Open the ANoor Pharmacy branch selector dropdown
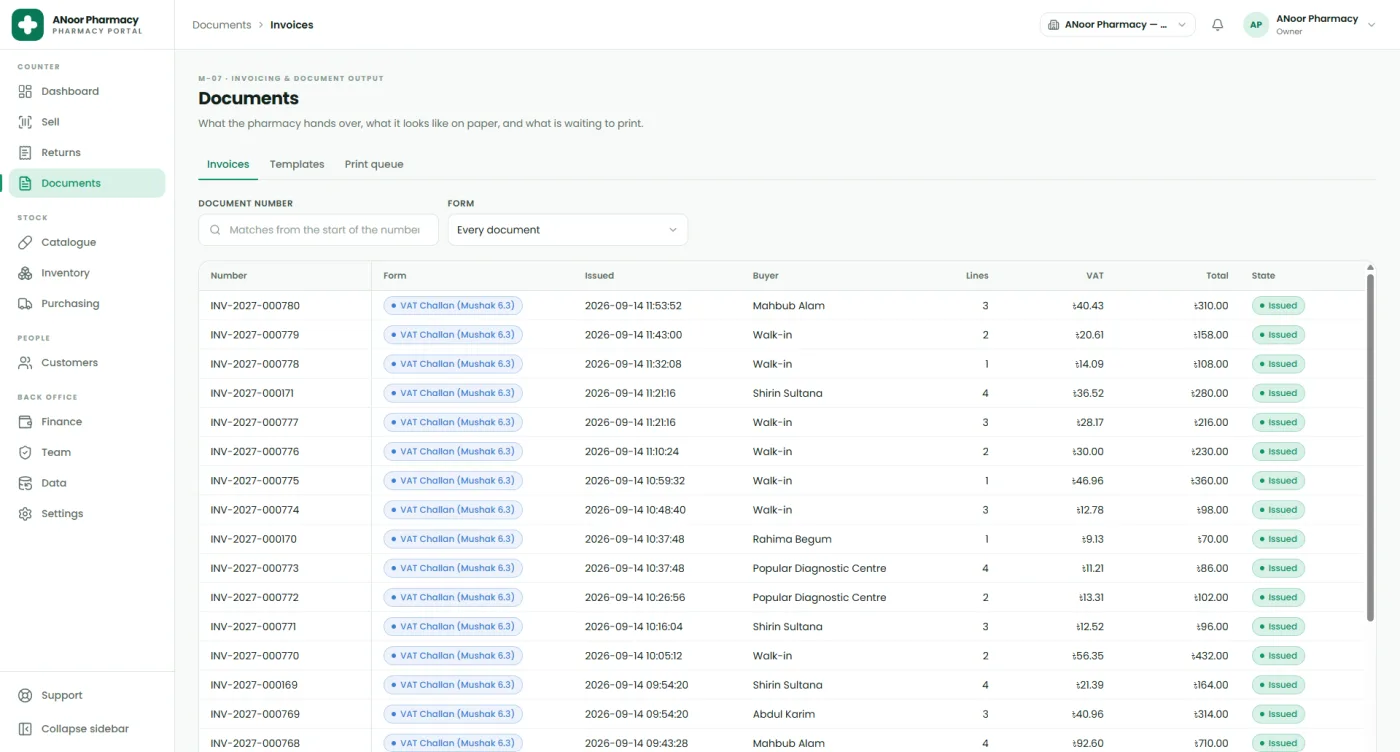Screen dimensions: 1400x752 1118,25
